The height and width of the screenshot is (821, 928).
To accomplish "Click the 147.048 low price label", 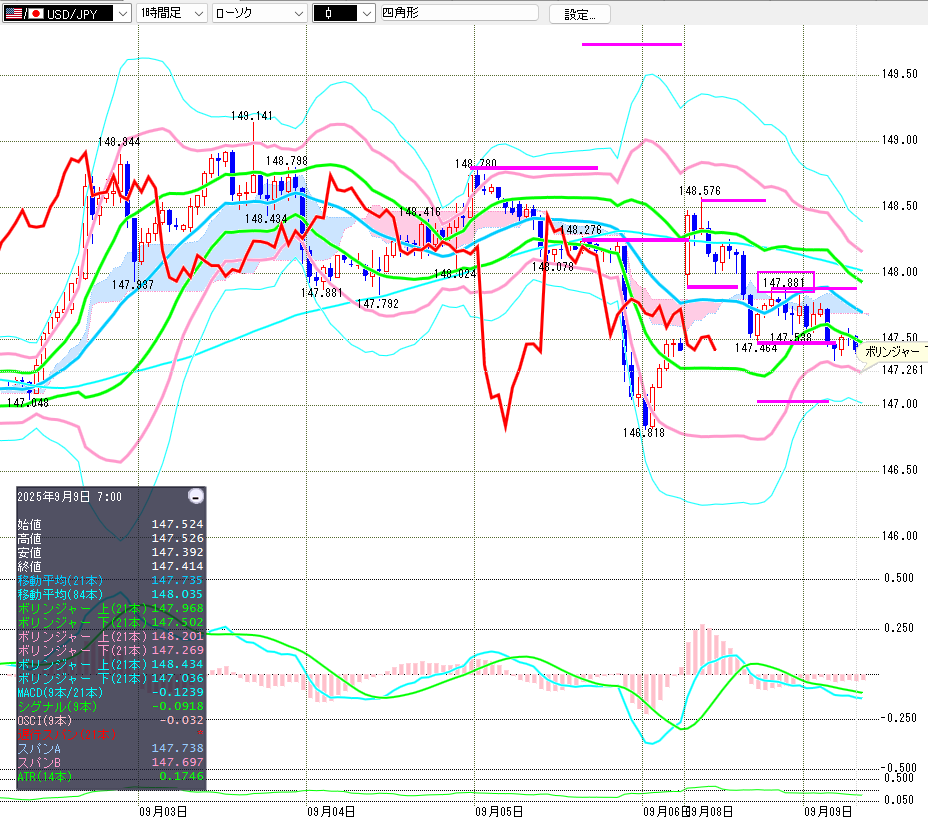I will point(28,403).
